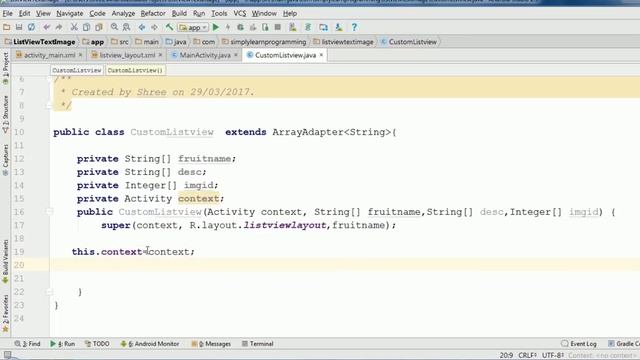Screen dimensions: 640x360
Task: Open the Help menu
Action: [x=290, y=13]
